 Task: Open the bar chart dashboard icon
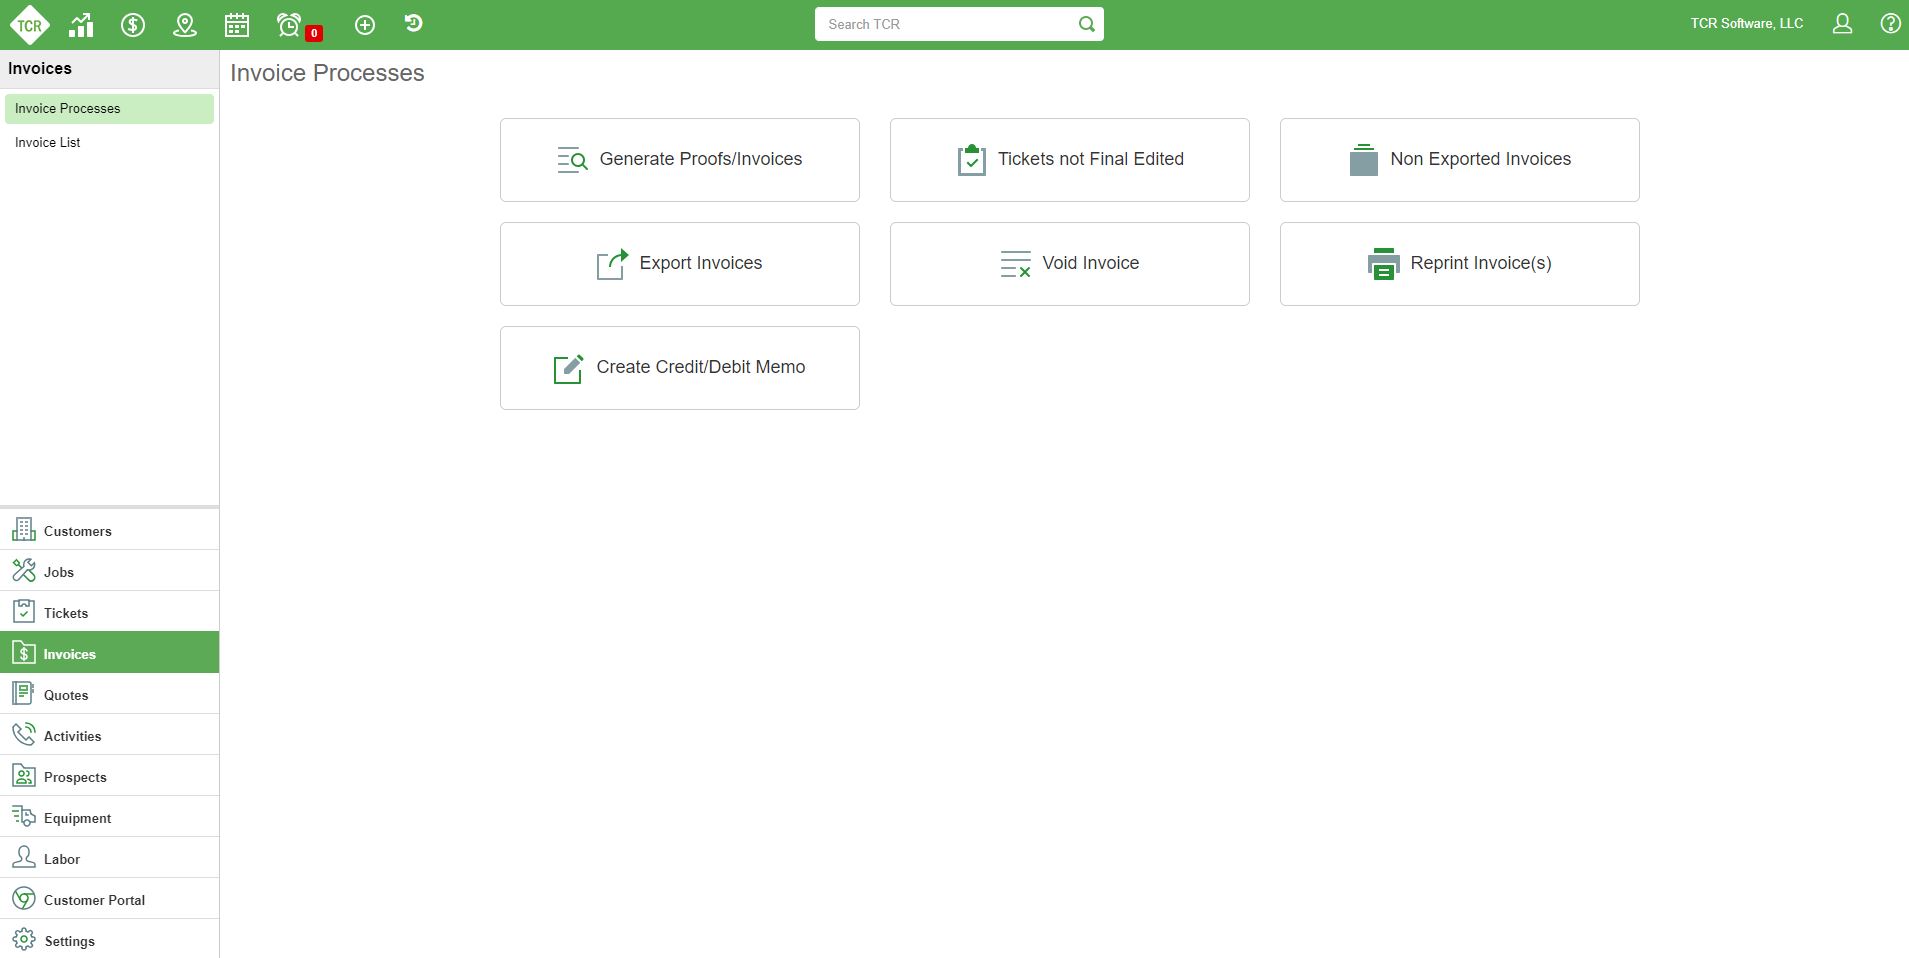(81, 25)
